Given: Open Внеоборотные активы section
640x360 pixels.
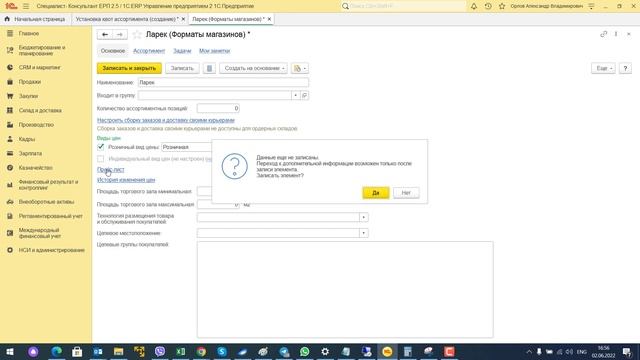Looking at the screenshot, I should (x=46, y=202).
